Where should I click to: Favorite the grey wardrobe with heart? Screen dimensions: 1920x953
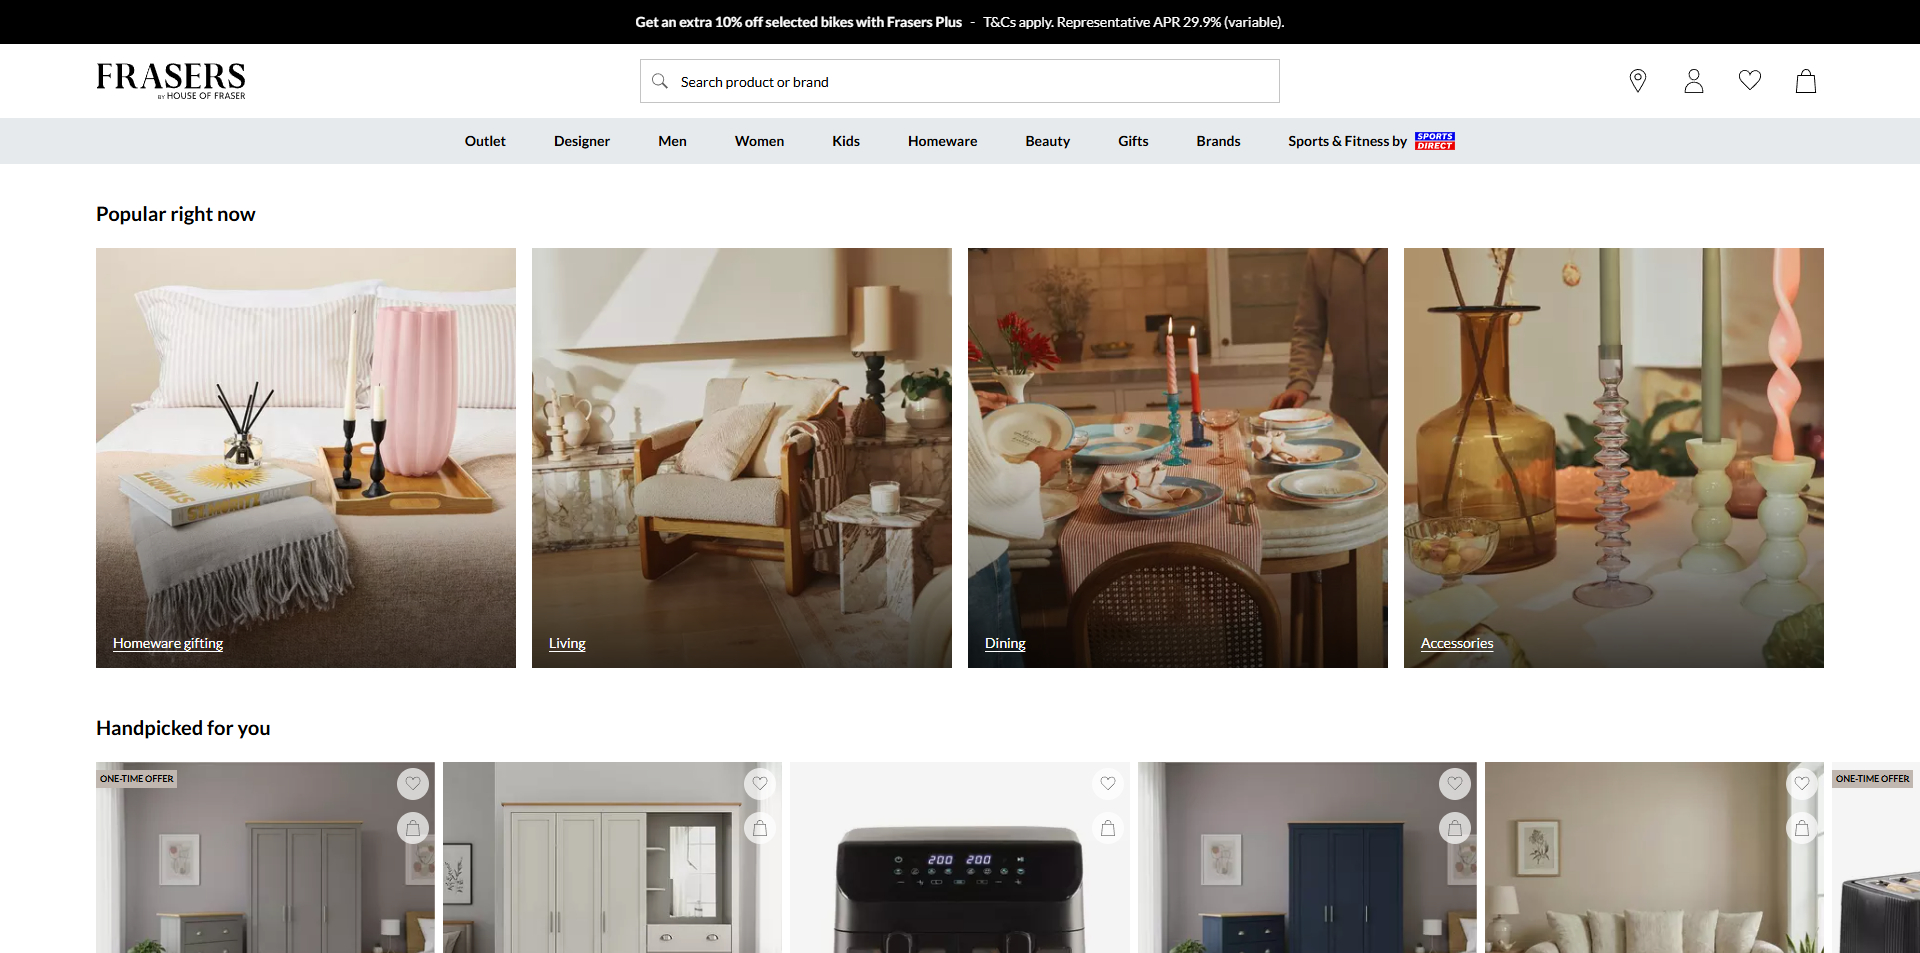413,783
